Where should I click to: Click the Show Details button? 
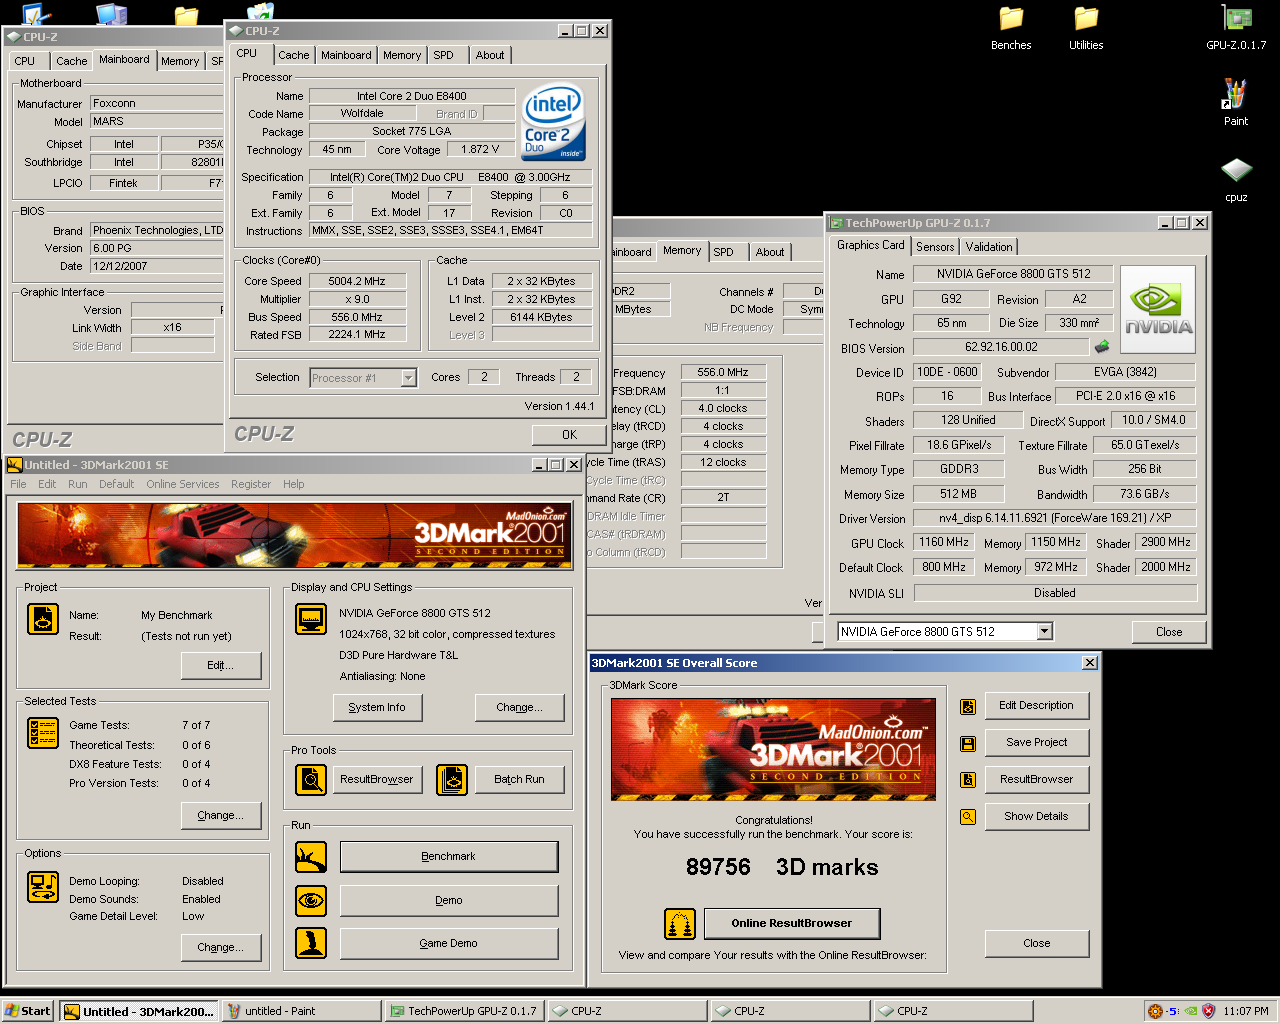[x=1037, y=817]
